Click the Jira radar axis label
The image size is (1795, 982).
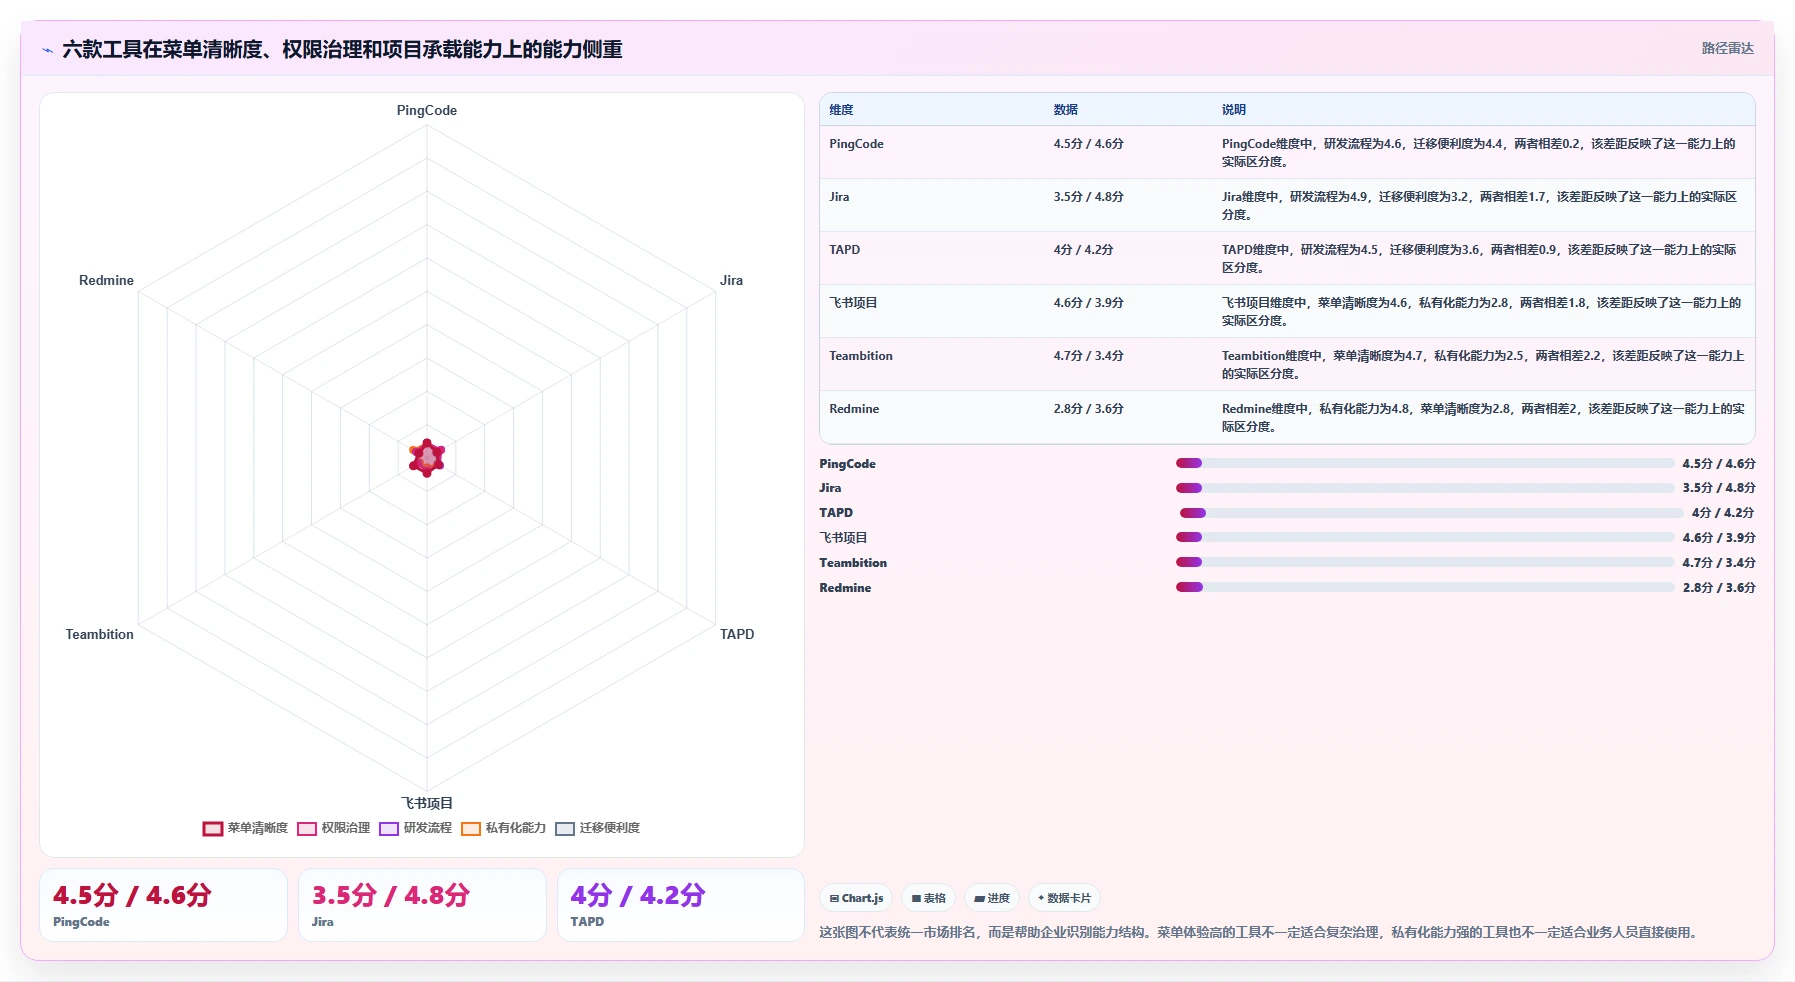click(731, 281)
